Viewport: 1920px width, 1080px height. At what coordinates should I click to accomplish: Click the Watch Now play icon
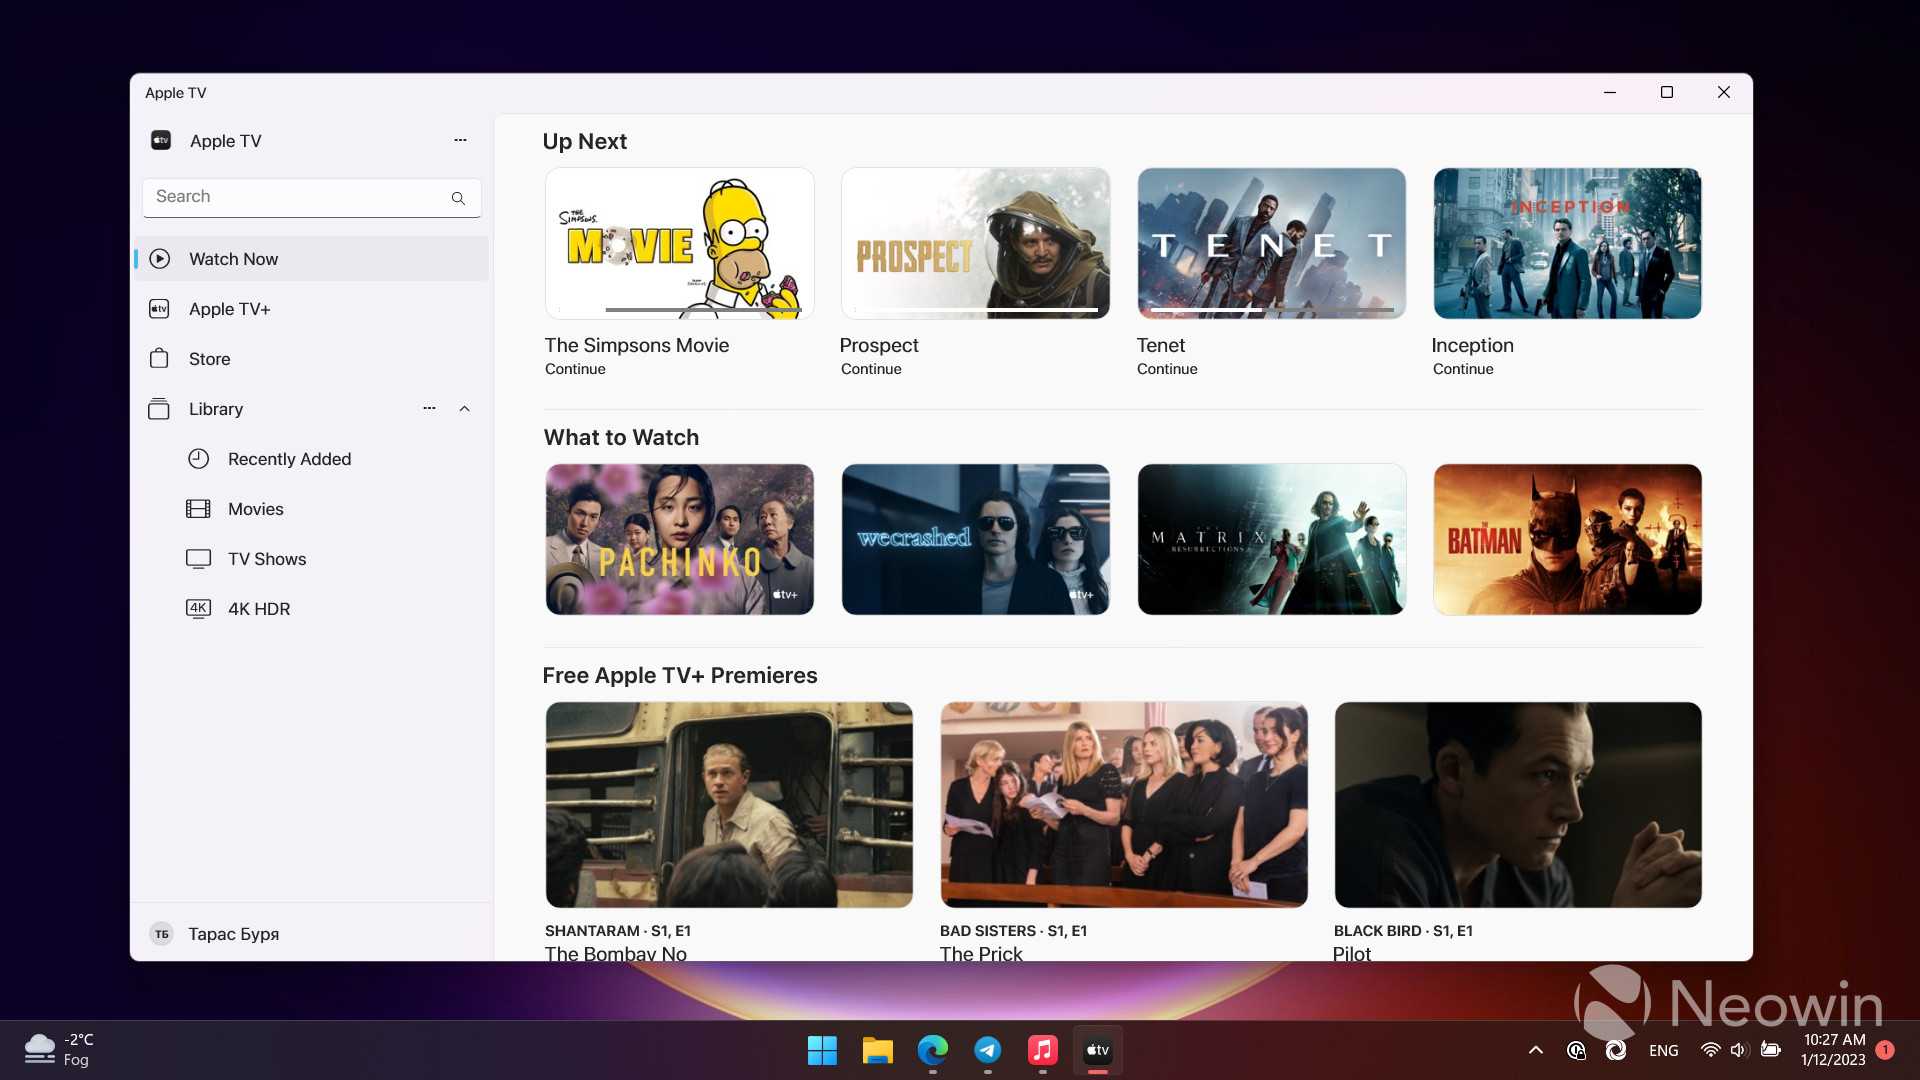[160, 259]
